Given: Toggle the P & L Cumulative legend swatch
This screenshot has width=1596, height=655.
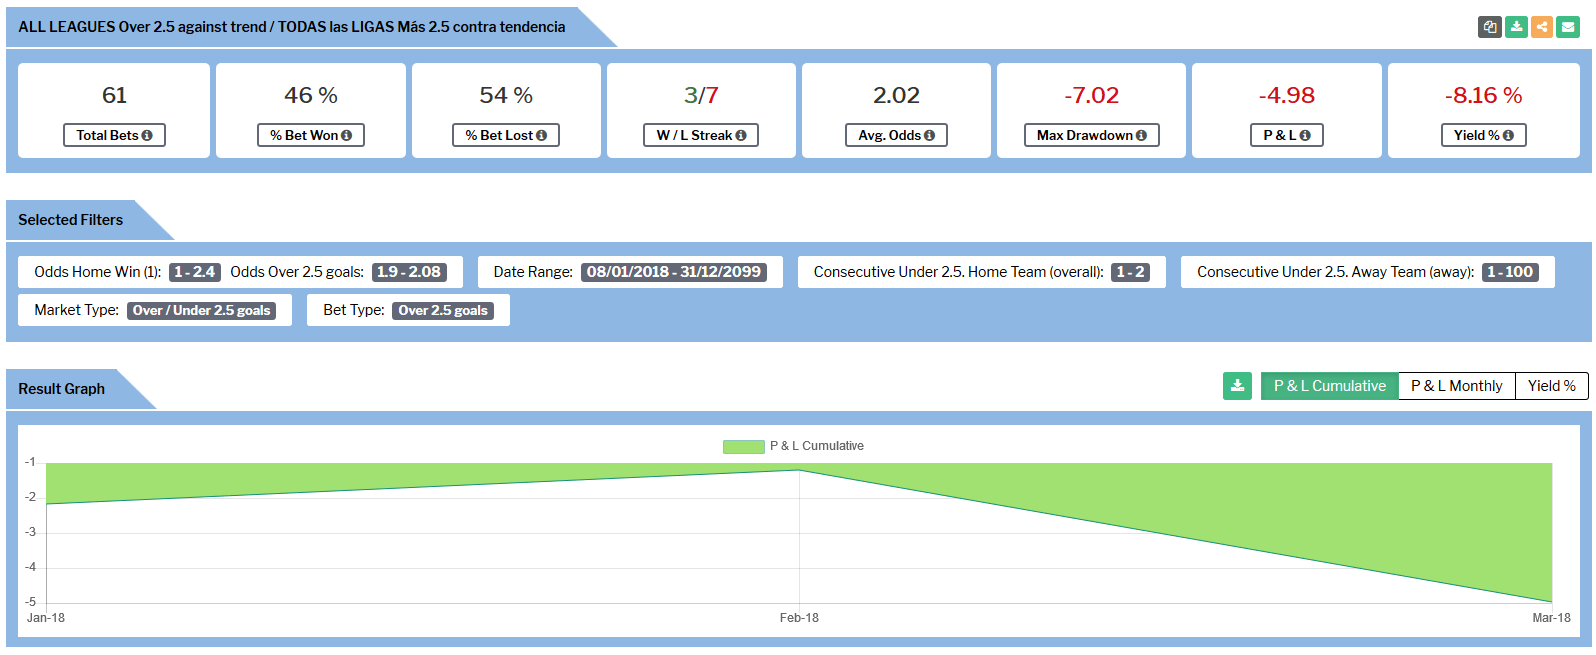Looking at the screenshot, I should tap(743, 446).
